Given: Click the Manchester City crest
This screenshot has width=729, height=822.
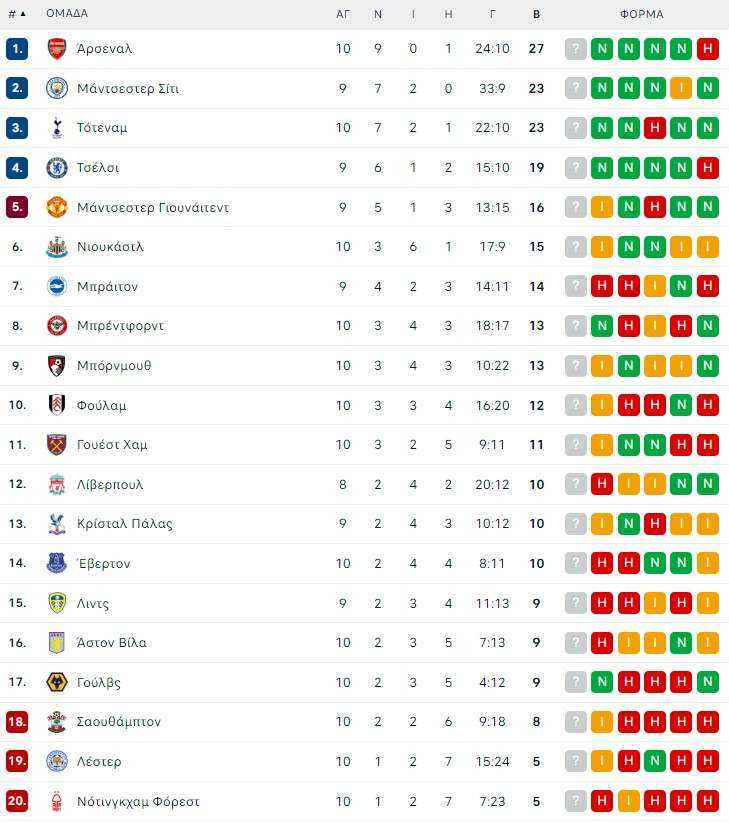Looking at the screenshot, I should click(x=57, y=88).
